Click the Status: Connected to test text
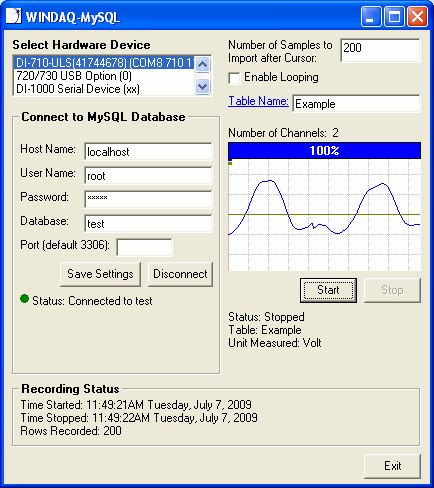This screenshot has height=488, width=434. 92,301
